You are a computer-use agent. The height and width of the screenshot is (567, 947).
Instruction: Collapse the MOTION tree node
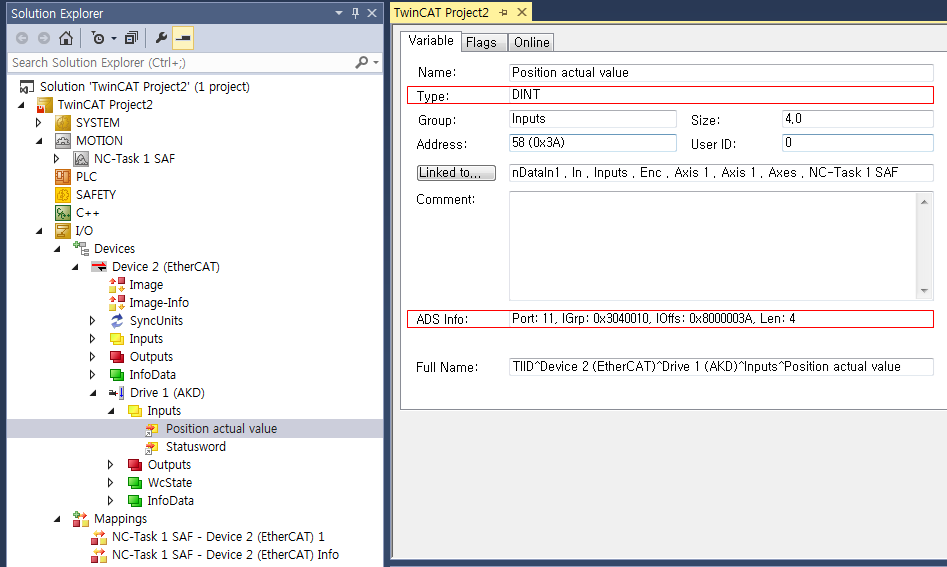[x=39, y=141]
